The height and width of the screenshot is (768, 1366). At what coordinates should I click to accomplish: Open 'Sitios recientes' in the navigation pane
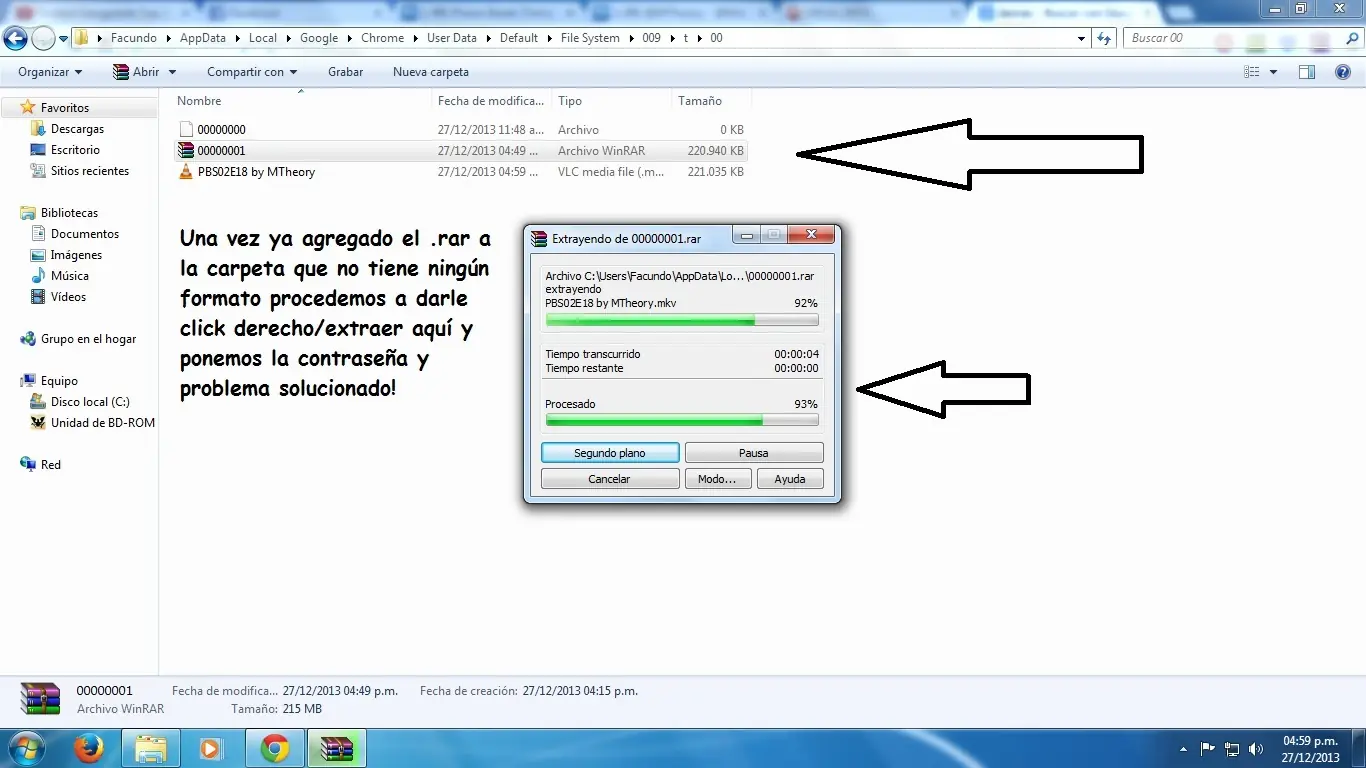(x=89, y=171)
